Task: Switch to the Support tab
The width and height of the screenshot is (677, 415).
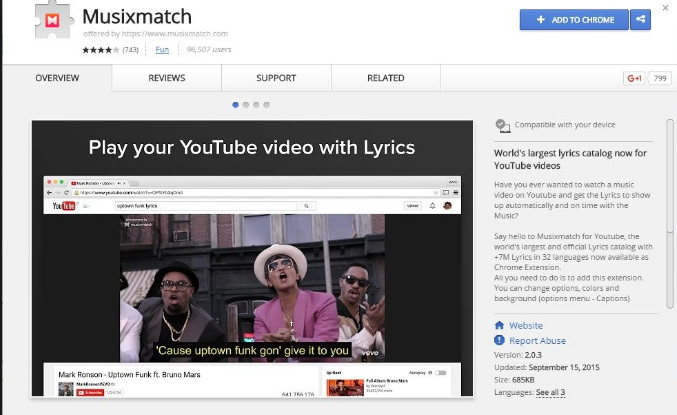Action: coord(276,78)
